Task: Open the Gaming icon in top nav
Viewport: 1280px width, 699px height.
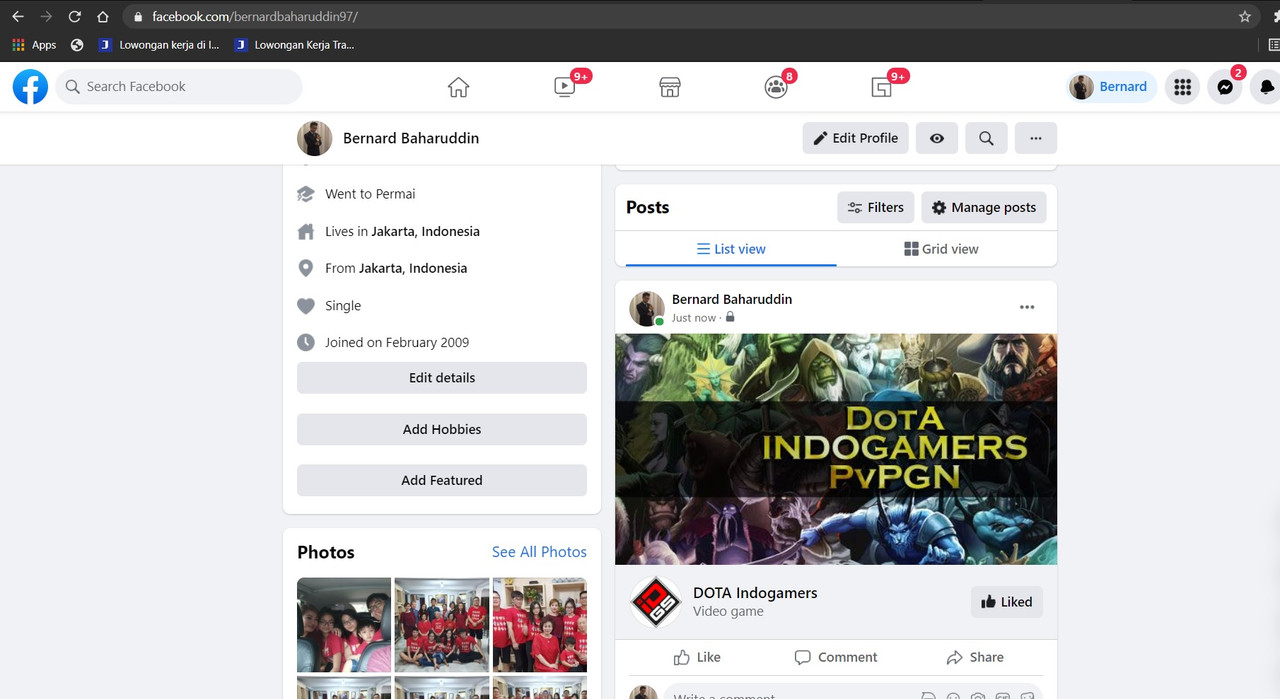Action: (881, 87)
